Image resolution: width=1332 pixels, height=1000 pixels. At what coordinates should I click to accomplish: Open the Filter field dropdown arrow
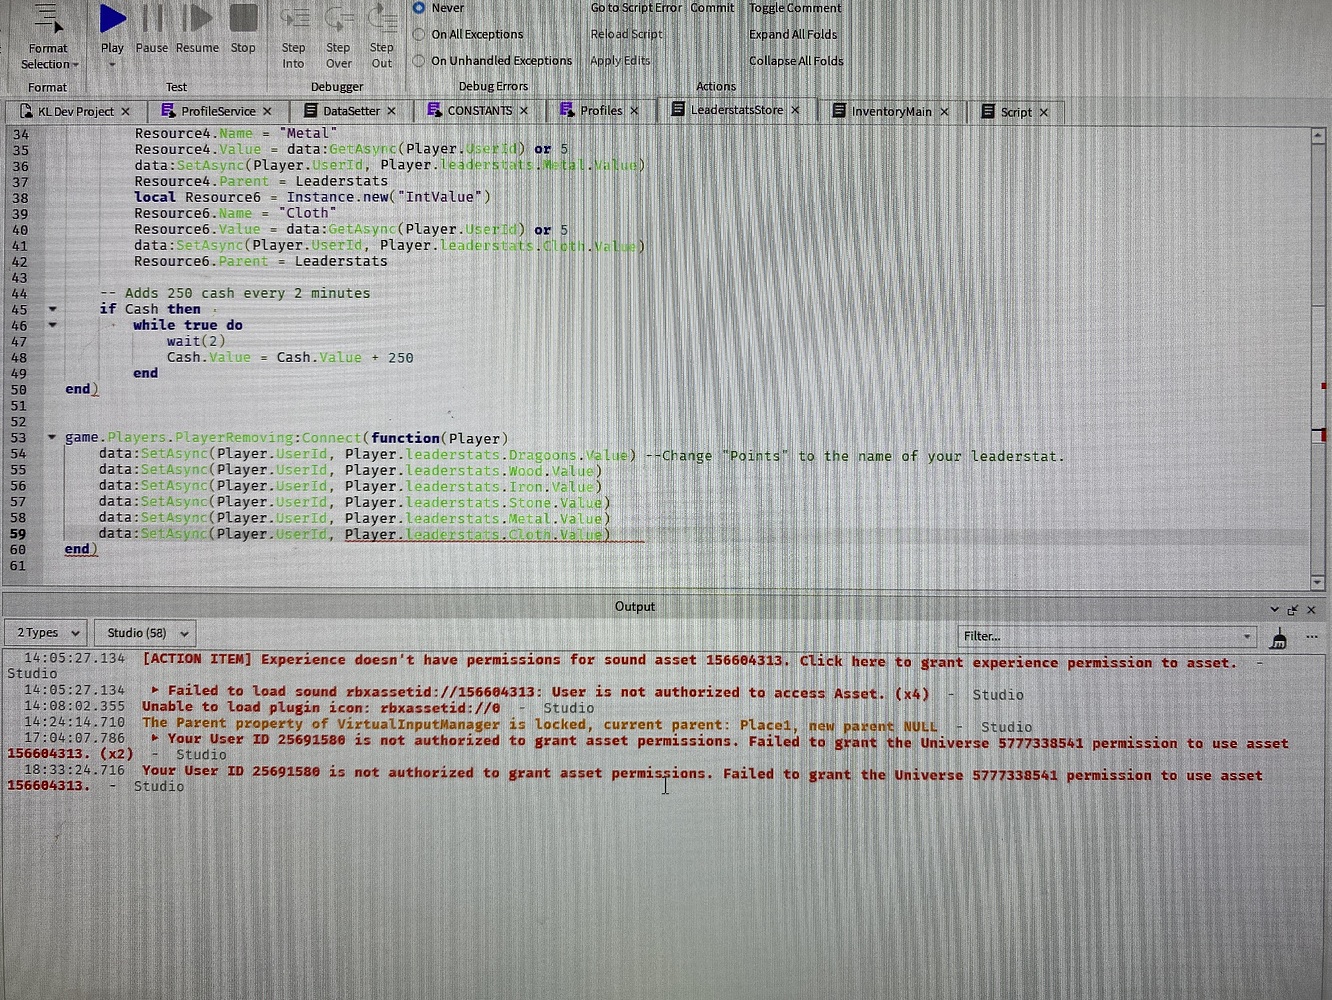pos(1247,636)
